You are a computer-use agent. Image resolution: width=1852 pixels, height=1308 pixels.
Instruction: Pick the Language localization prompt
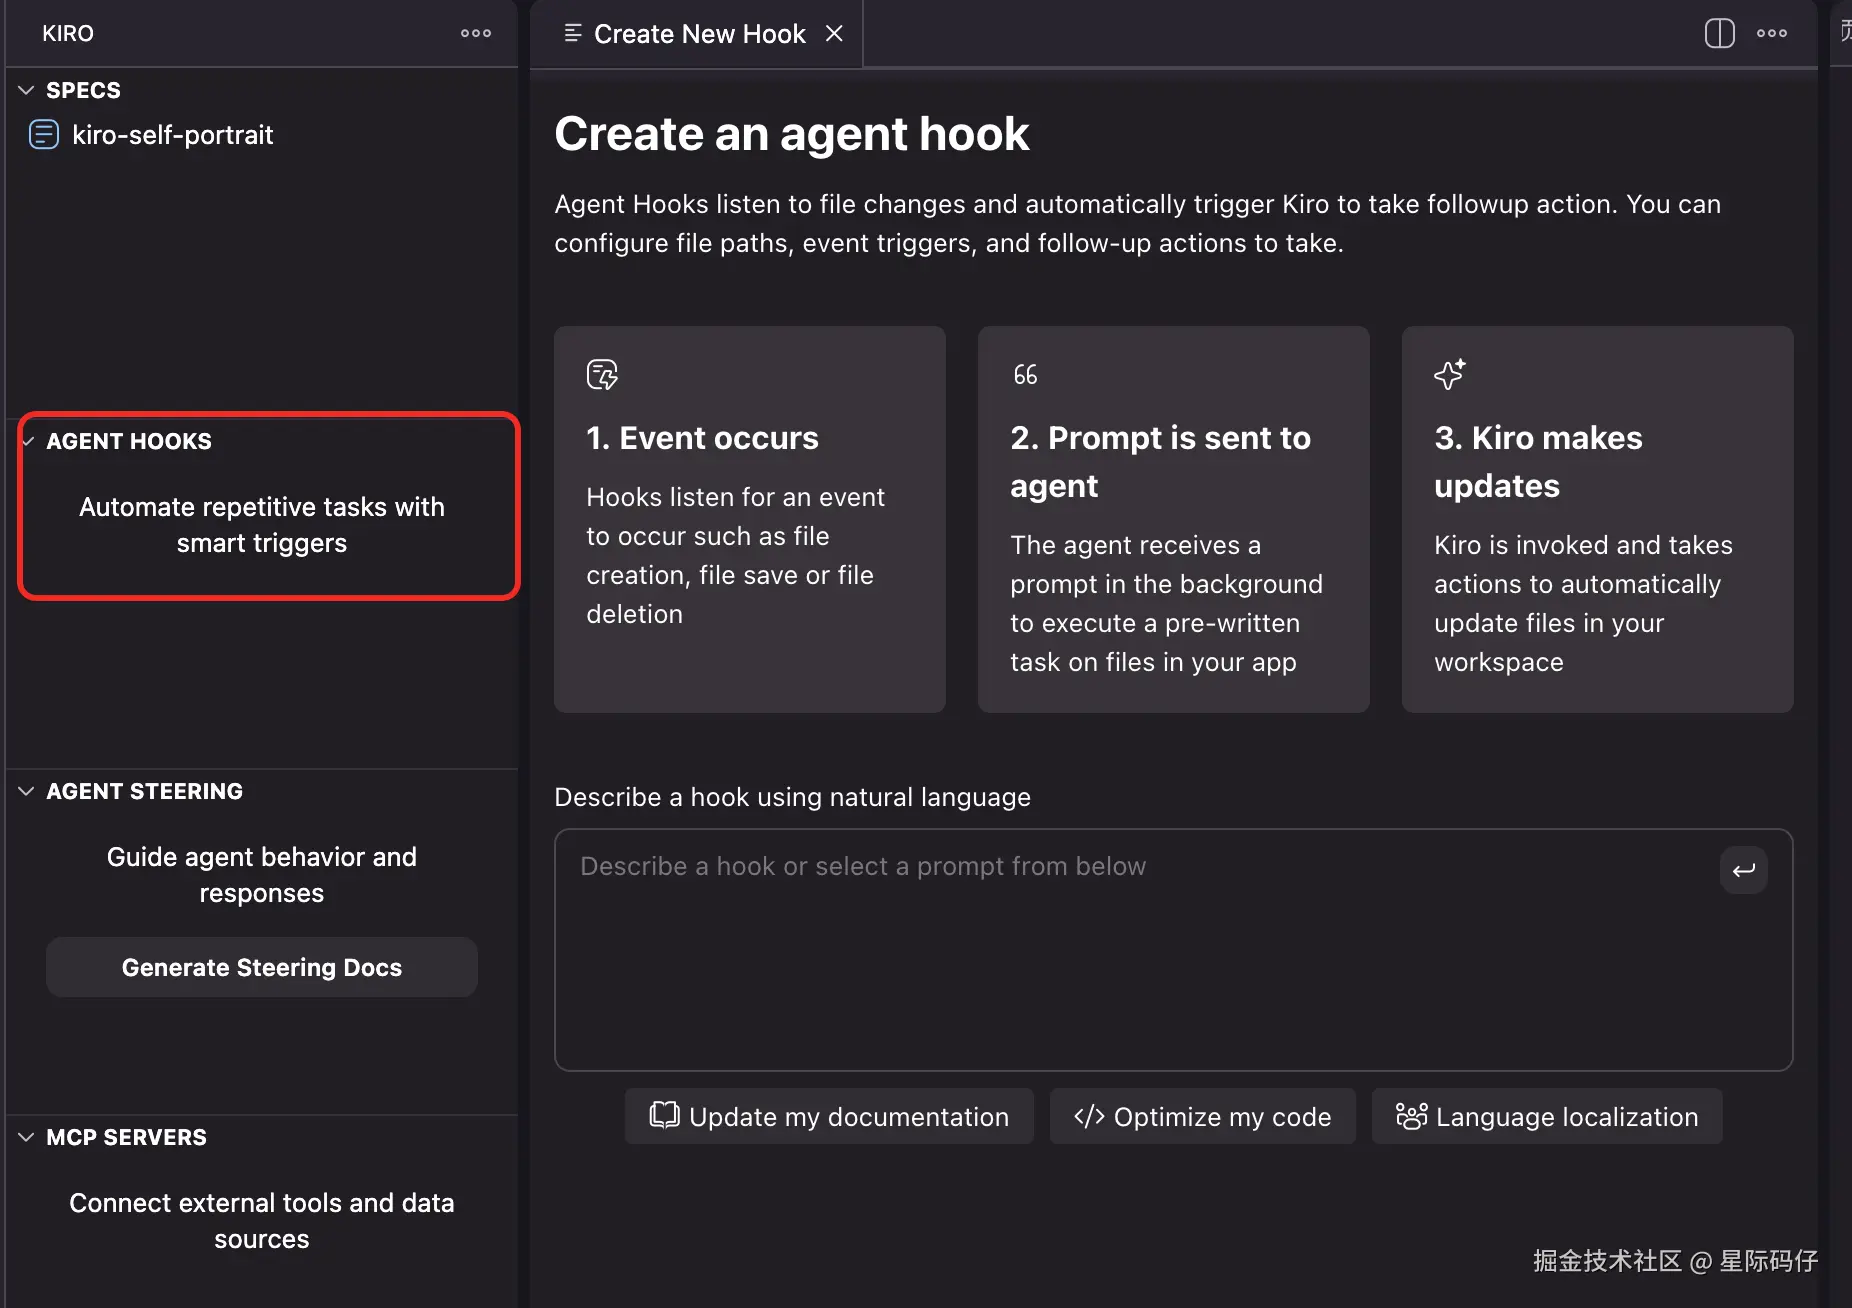(x=1546, y=1116)
